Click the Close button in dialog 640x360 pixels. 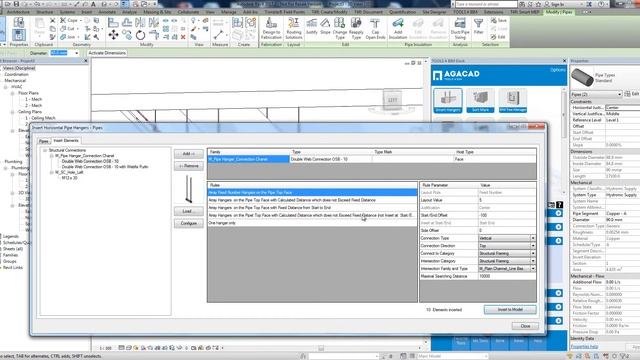pos(525,326)
